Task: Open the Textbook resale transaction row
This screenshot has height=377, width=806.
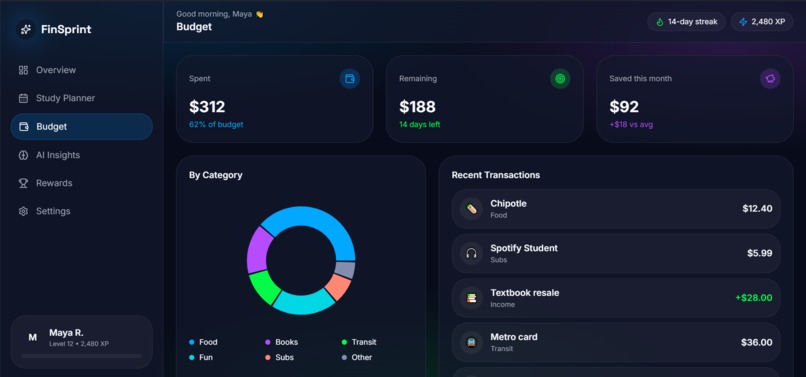Action: coord(616,298)
